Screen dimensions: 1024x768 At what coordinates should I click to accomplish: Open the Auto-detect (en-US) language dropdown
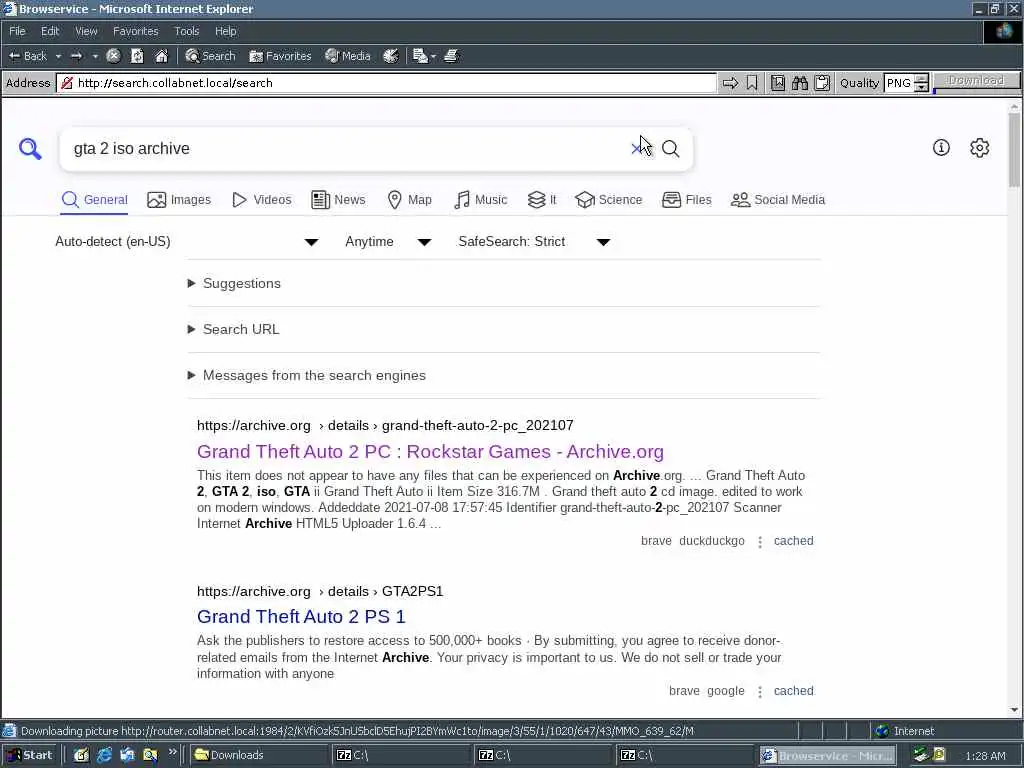tap(187, 242)
